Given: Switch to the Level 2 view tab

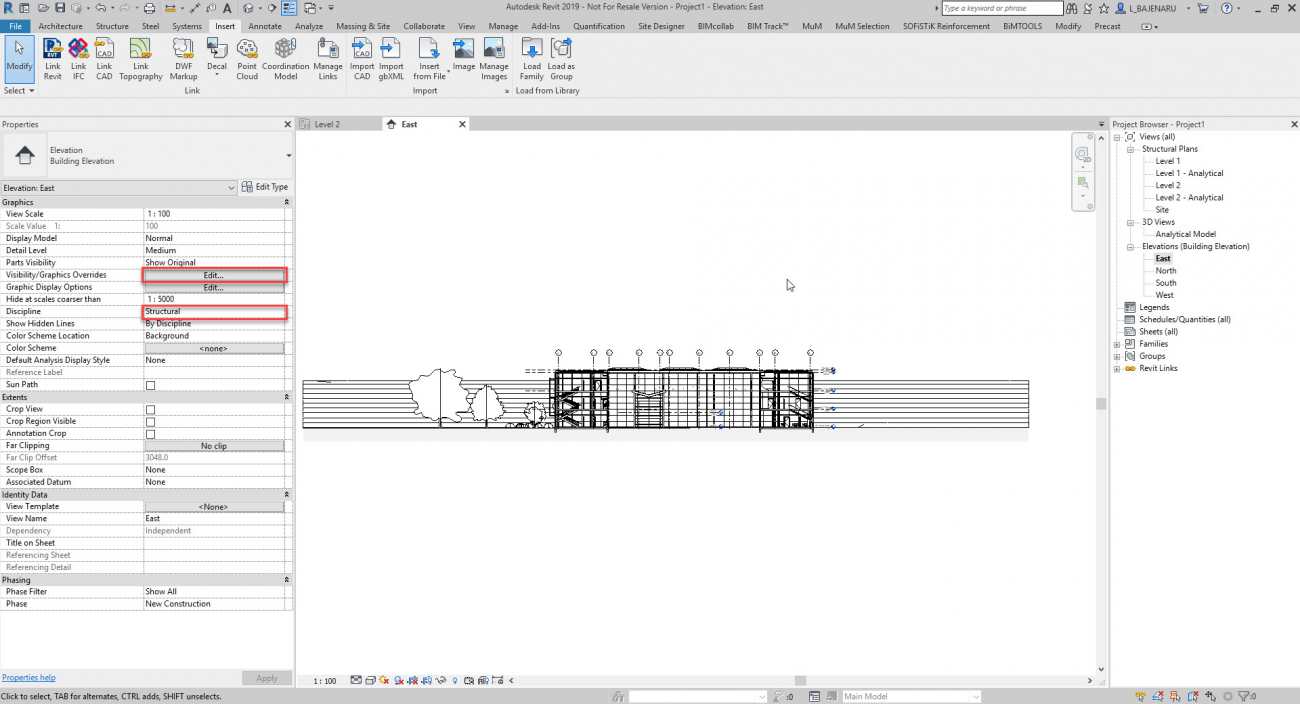Looking at the screenshot, I should 327,124.
